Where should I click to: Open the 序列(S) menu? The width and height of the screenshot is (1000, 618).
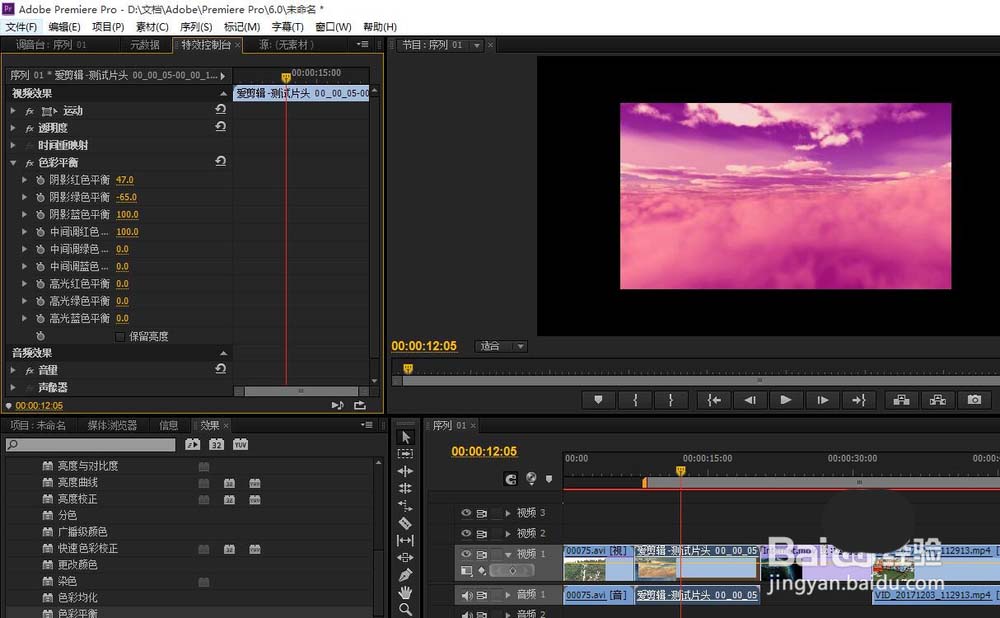click(x=196, y=27)
